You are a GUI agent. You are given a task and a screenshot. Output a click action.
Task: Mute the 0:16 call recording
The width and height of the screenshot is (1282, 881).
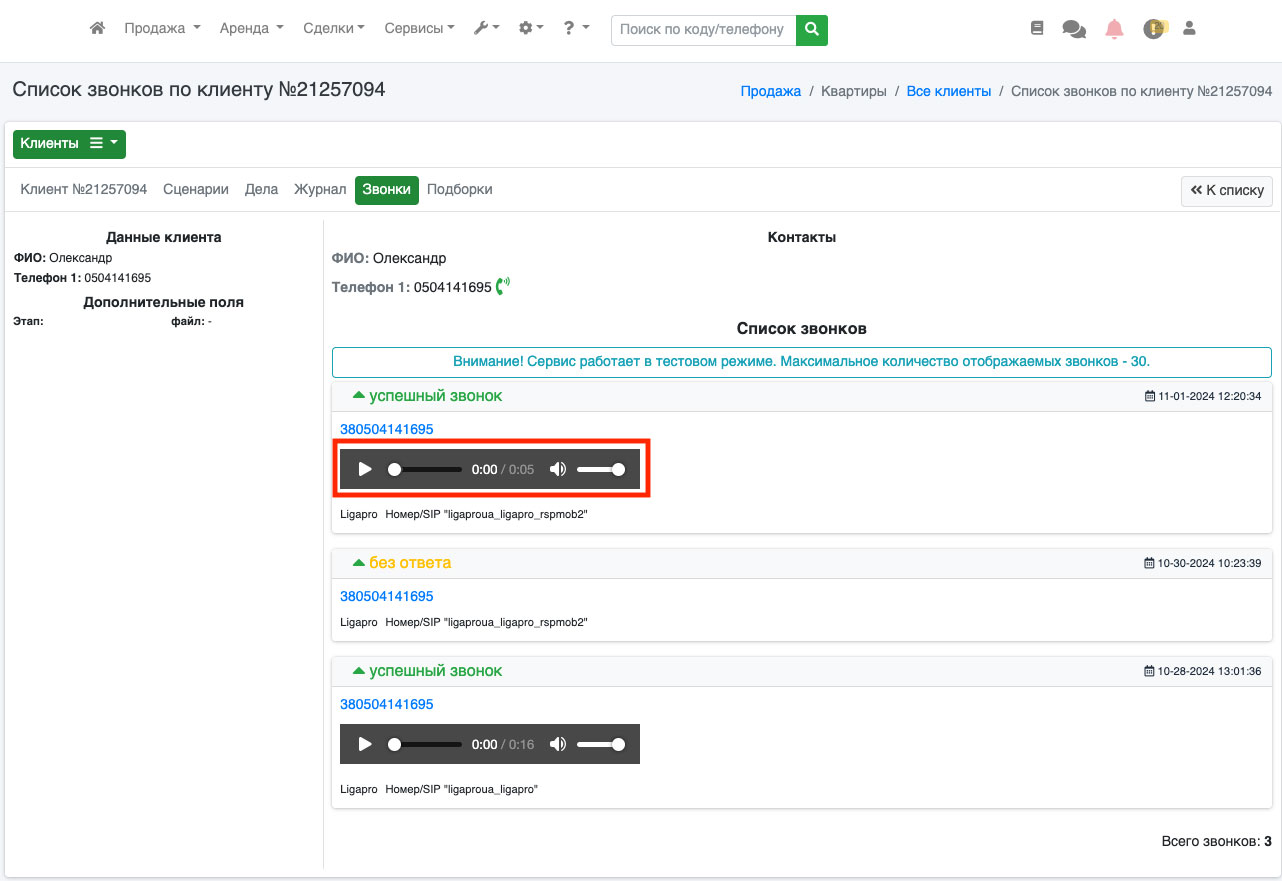point(558,744)
